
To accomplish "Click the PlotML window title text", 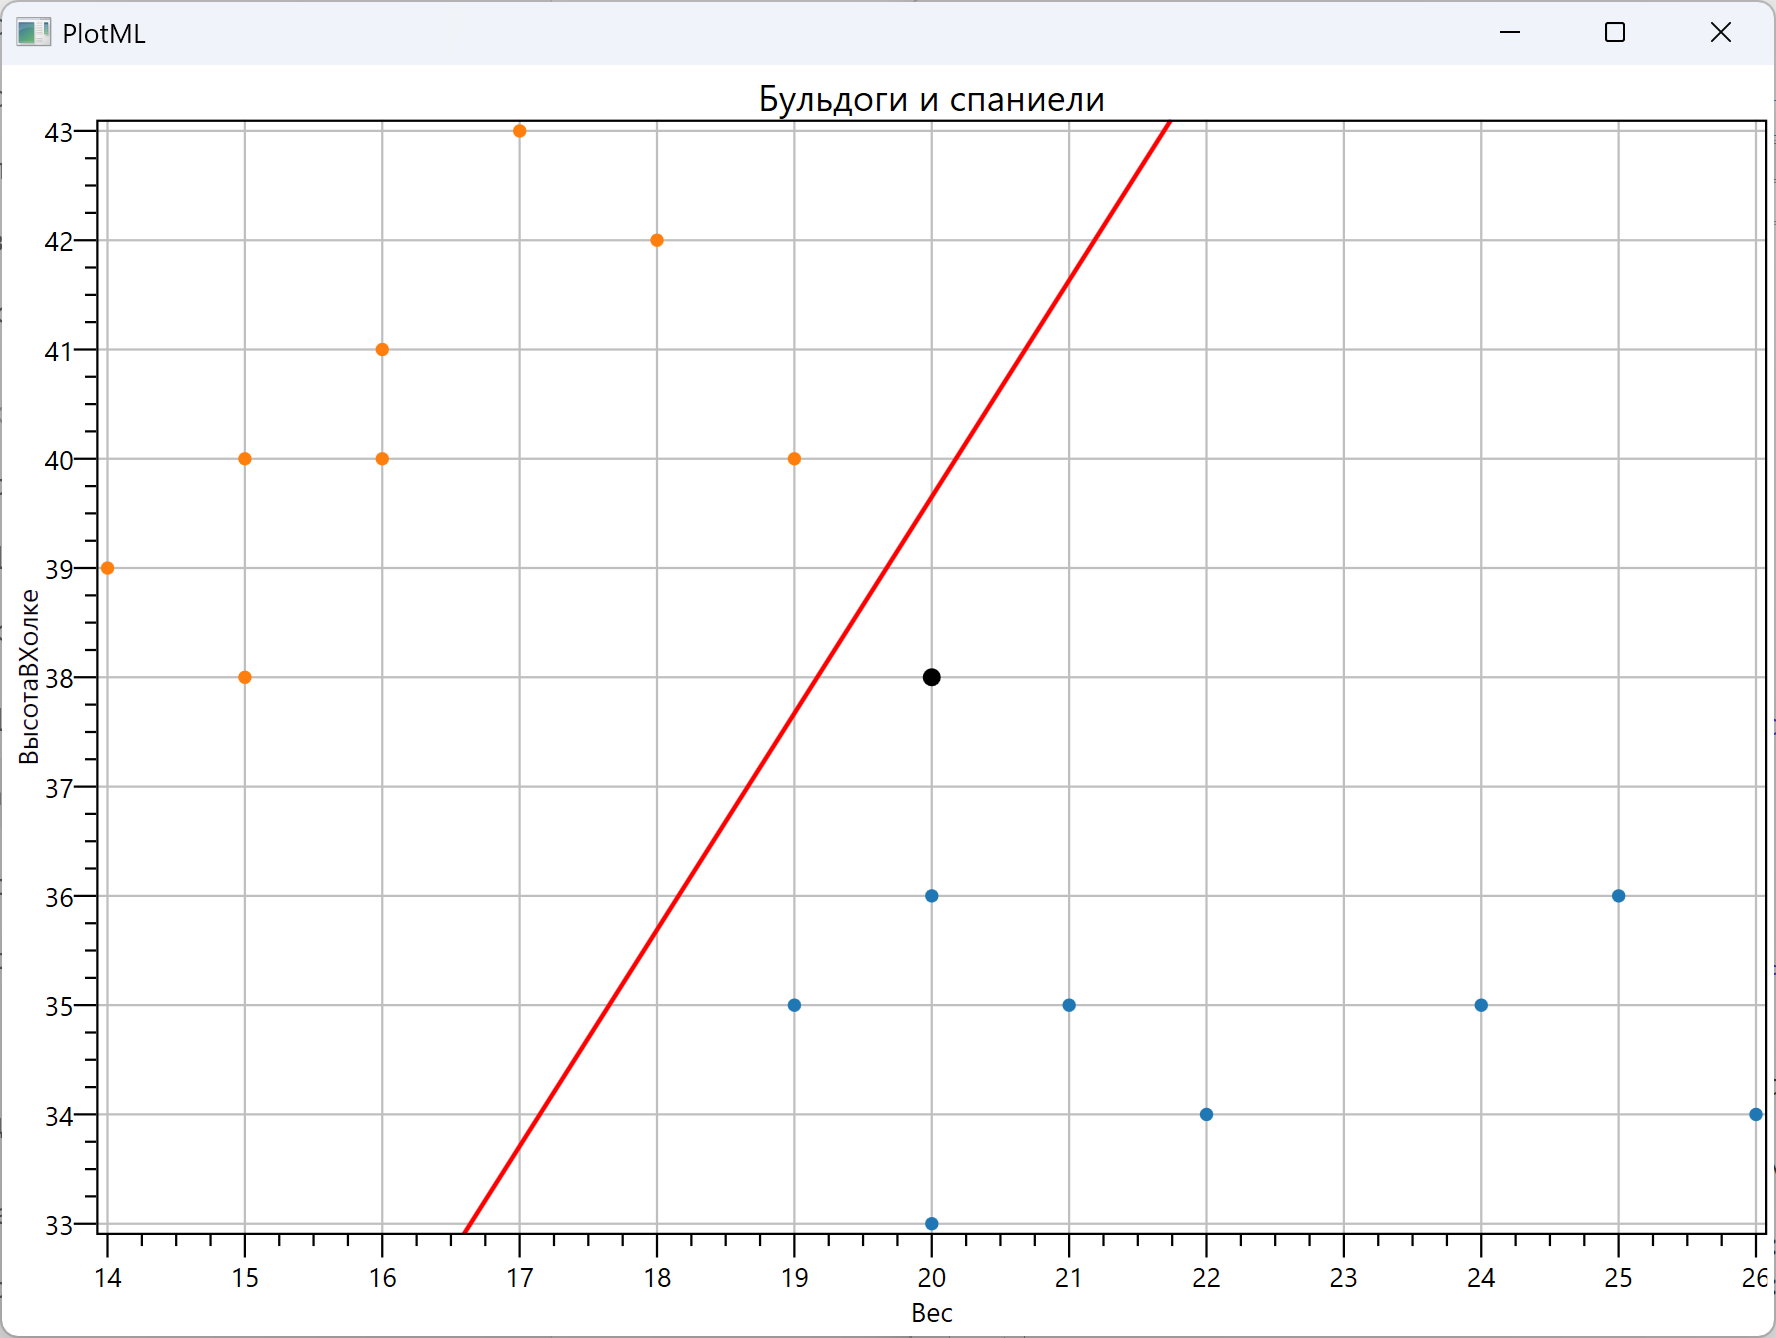I will (104, 33).
